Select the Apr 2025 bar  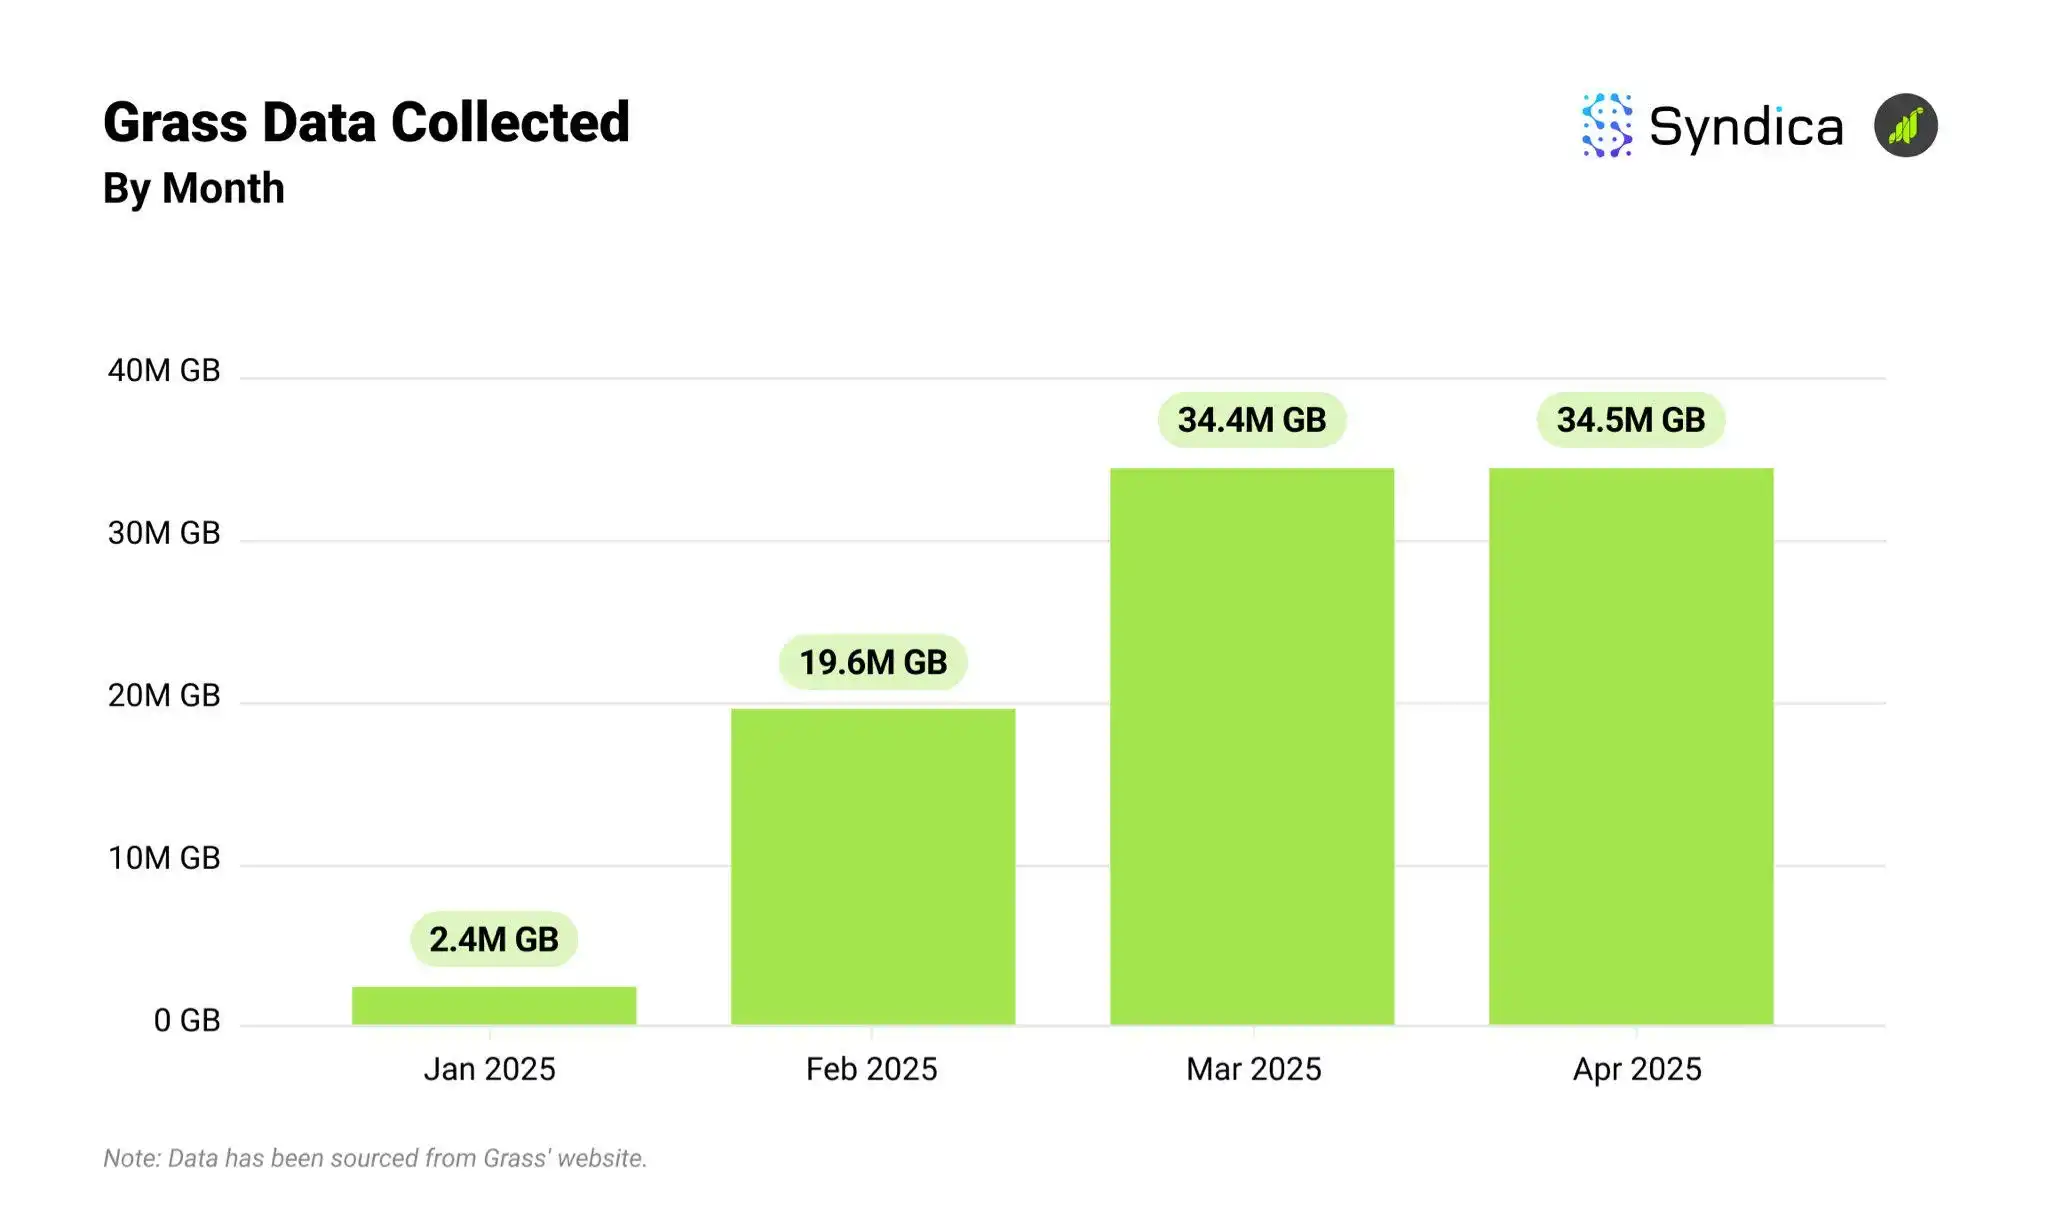click(1631, 746)
